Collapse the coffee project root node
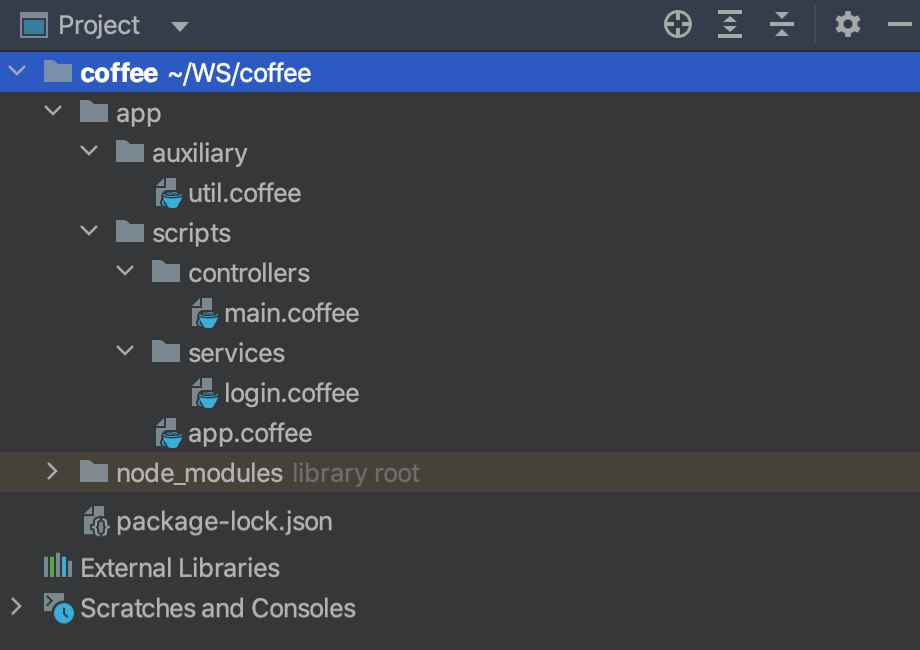920x650 pixels. coord(16,71)
